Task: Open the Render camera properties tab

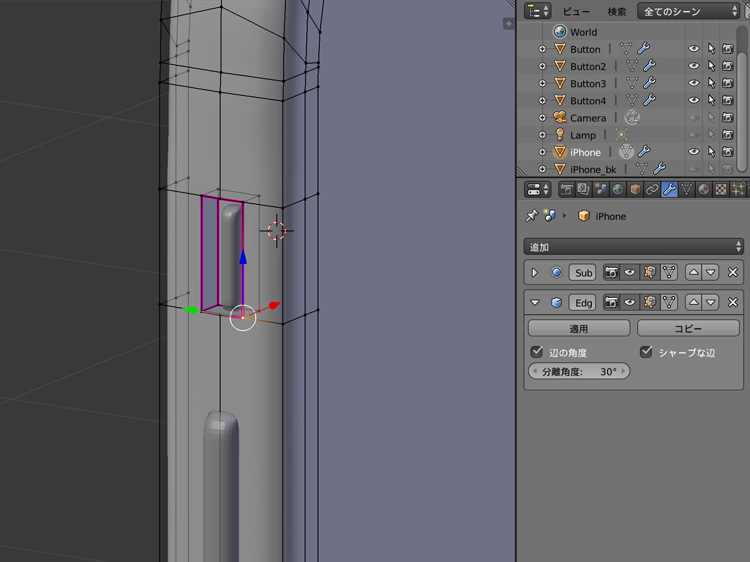Action: 567,189
